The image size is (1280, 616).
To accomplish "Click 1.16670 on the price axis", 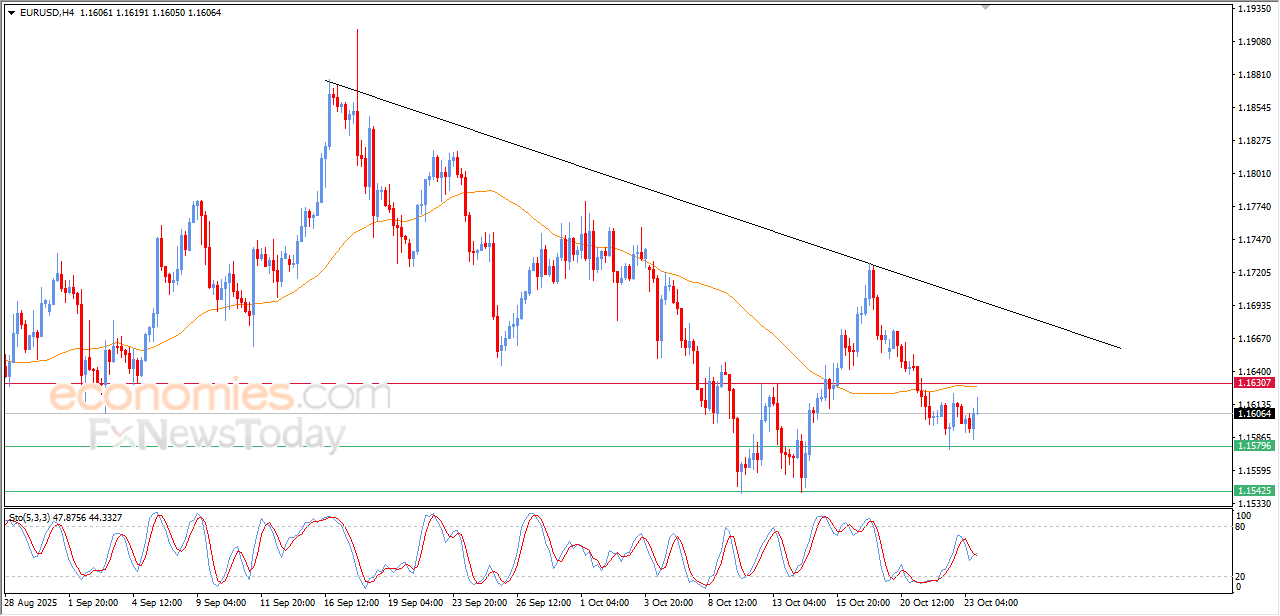I will (1254, 338).
